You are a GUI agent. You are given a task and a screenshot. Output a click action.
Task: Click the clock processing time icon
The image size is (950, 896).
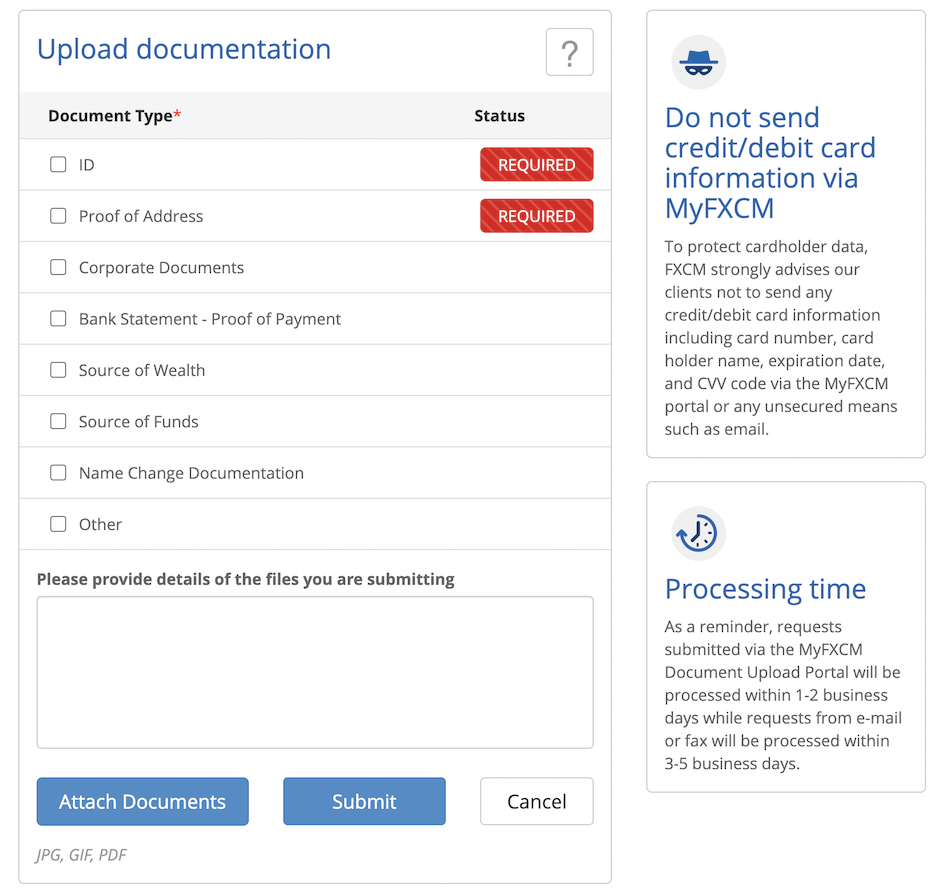tap(697, 533)
